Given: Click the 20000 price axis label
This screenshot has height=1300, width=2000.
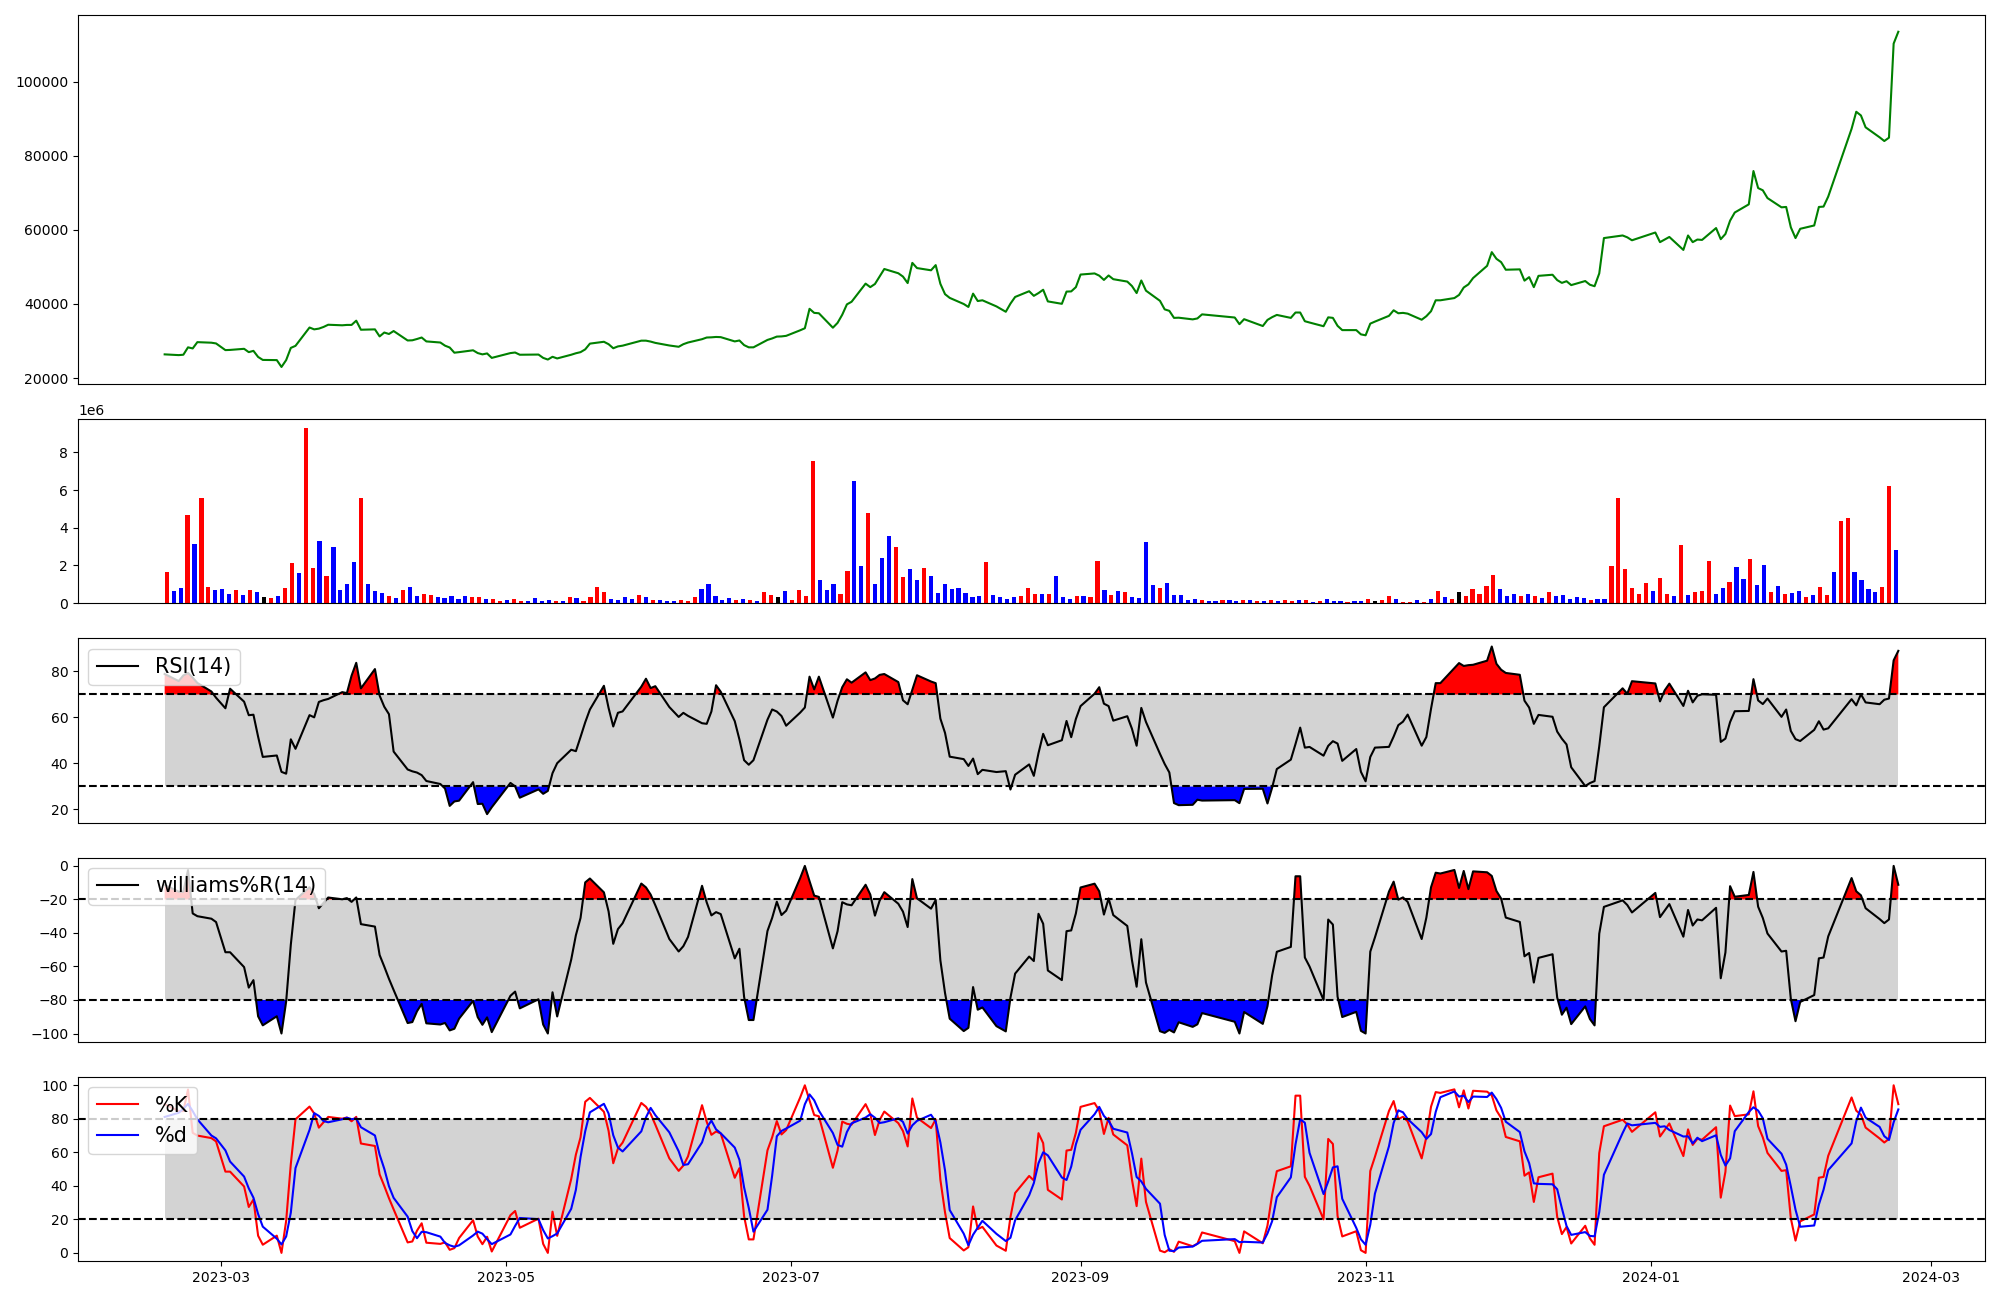Looking at the screenshot, I should pyautogui.click(x=46, y=379).
